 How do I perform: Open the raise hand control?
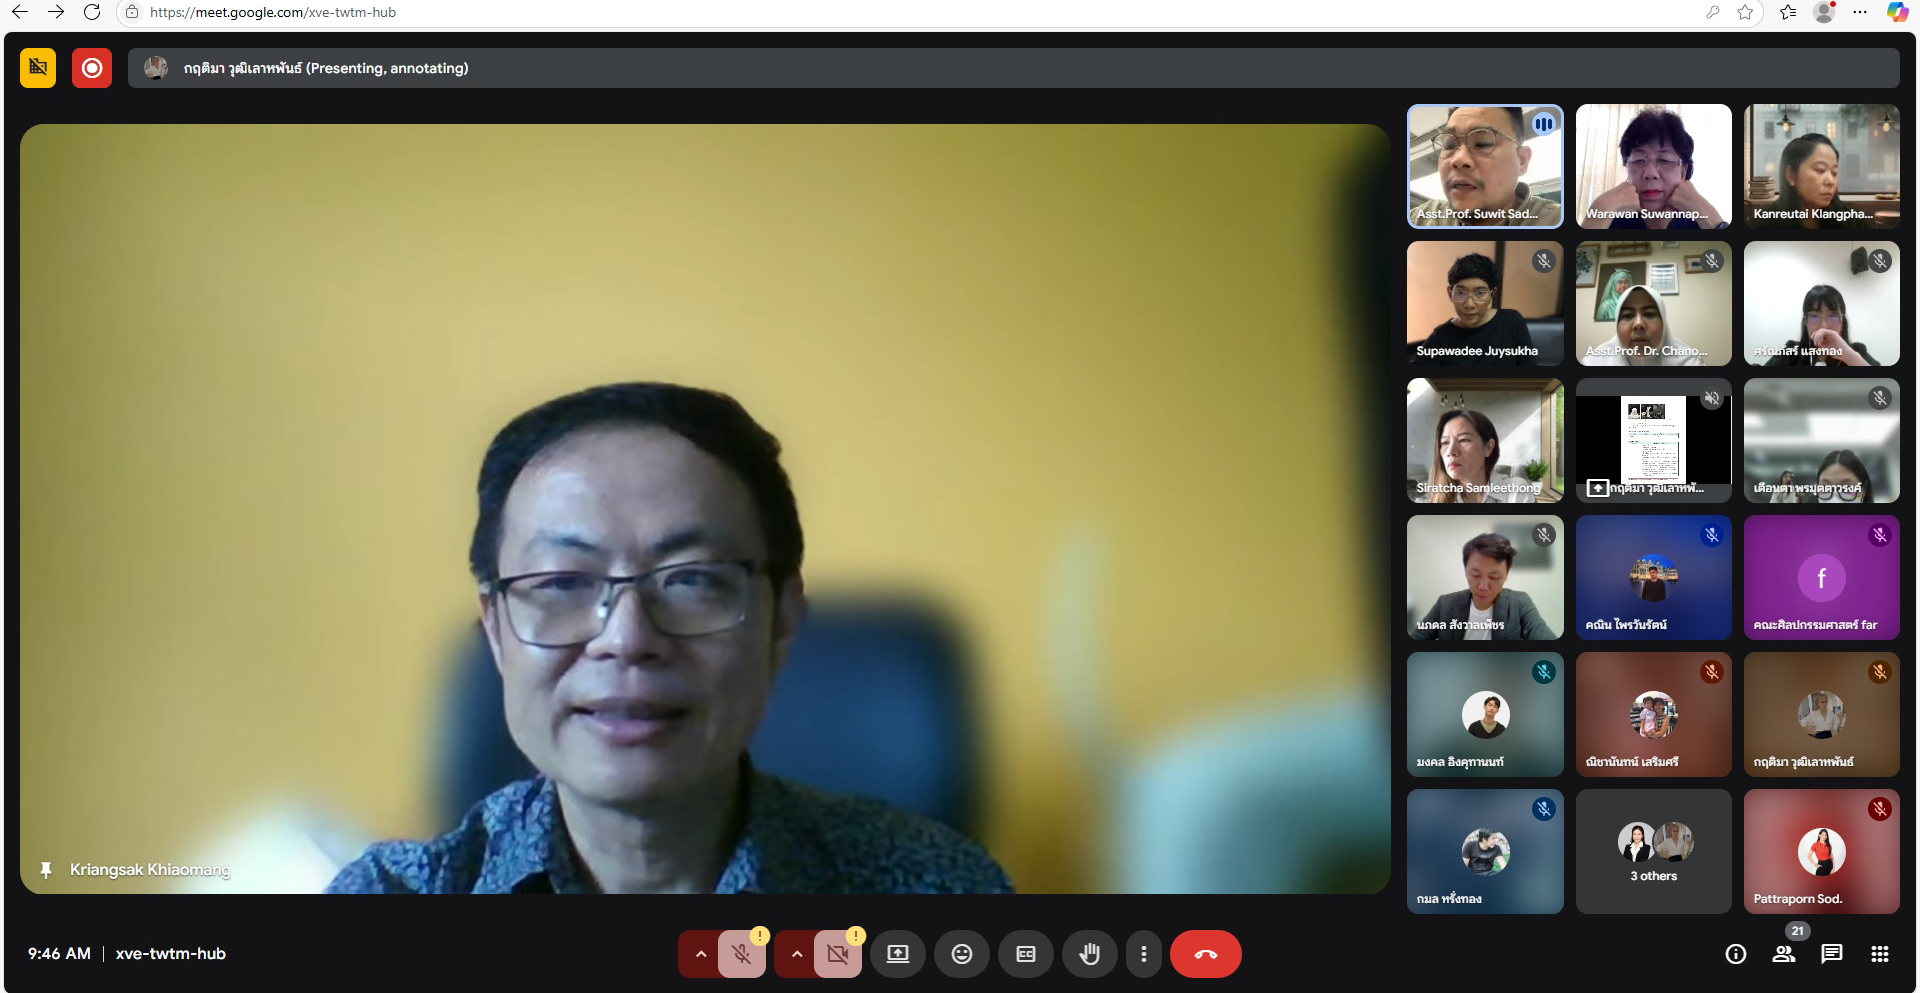pyautogui.click(x=1089, y=954)
